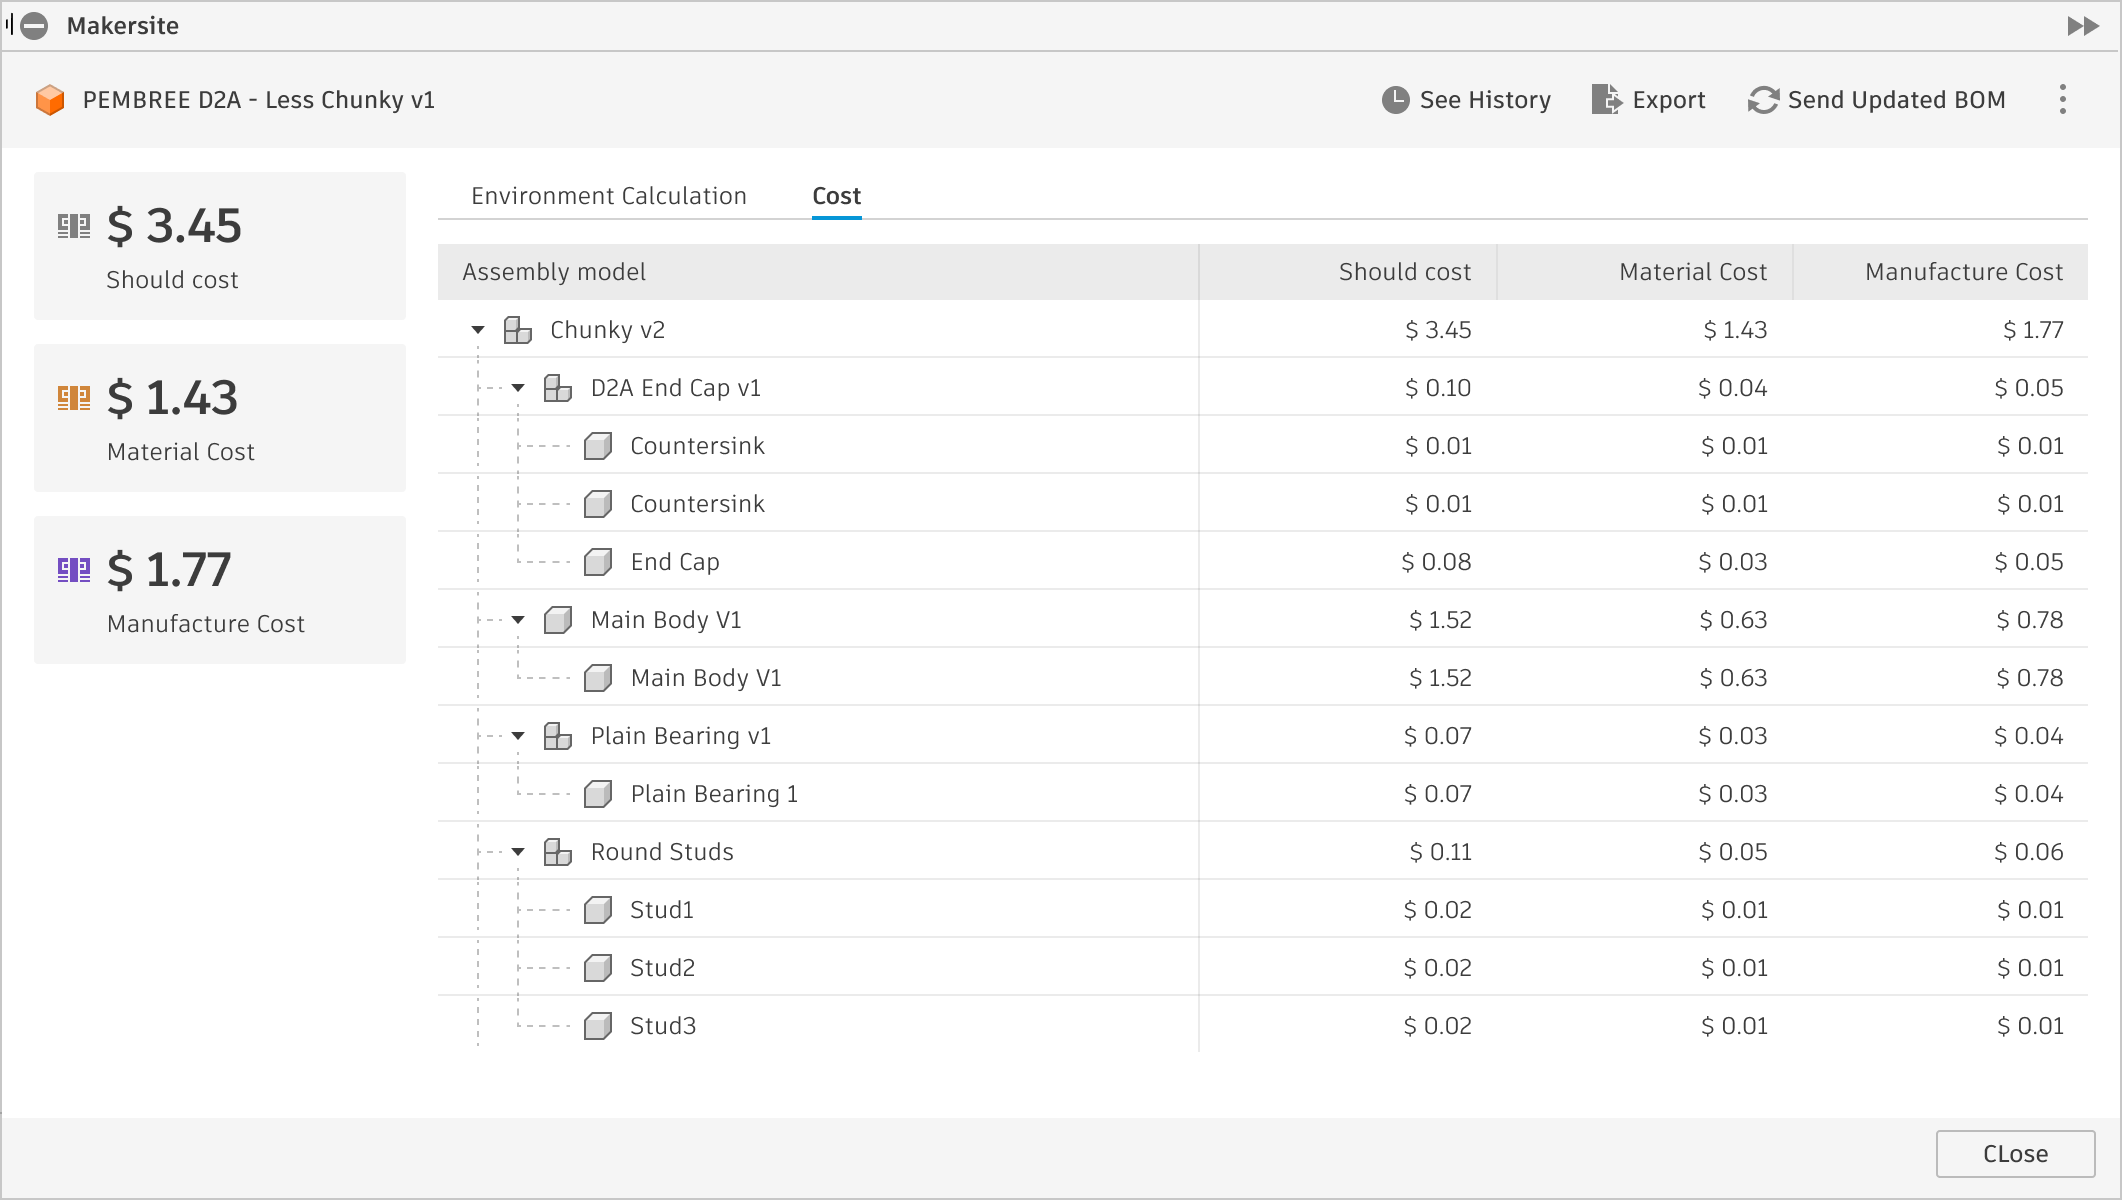Click the Export document icon
2122x1200 pixels.
pos(1606,100)
